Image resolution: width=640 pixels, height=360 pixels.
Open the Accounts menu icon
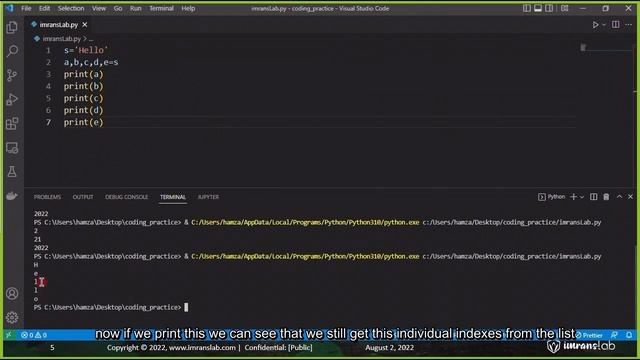click(12, 293)
